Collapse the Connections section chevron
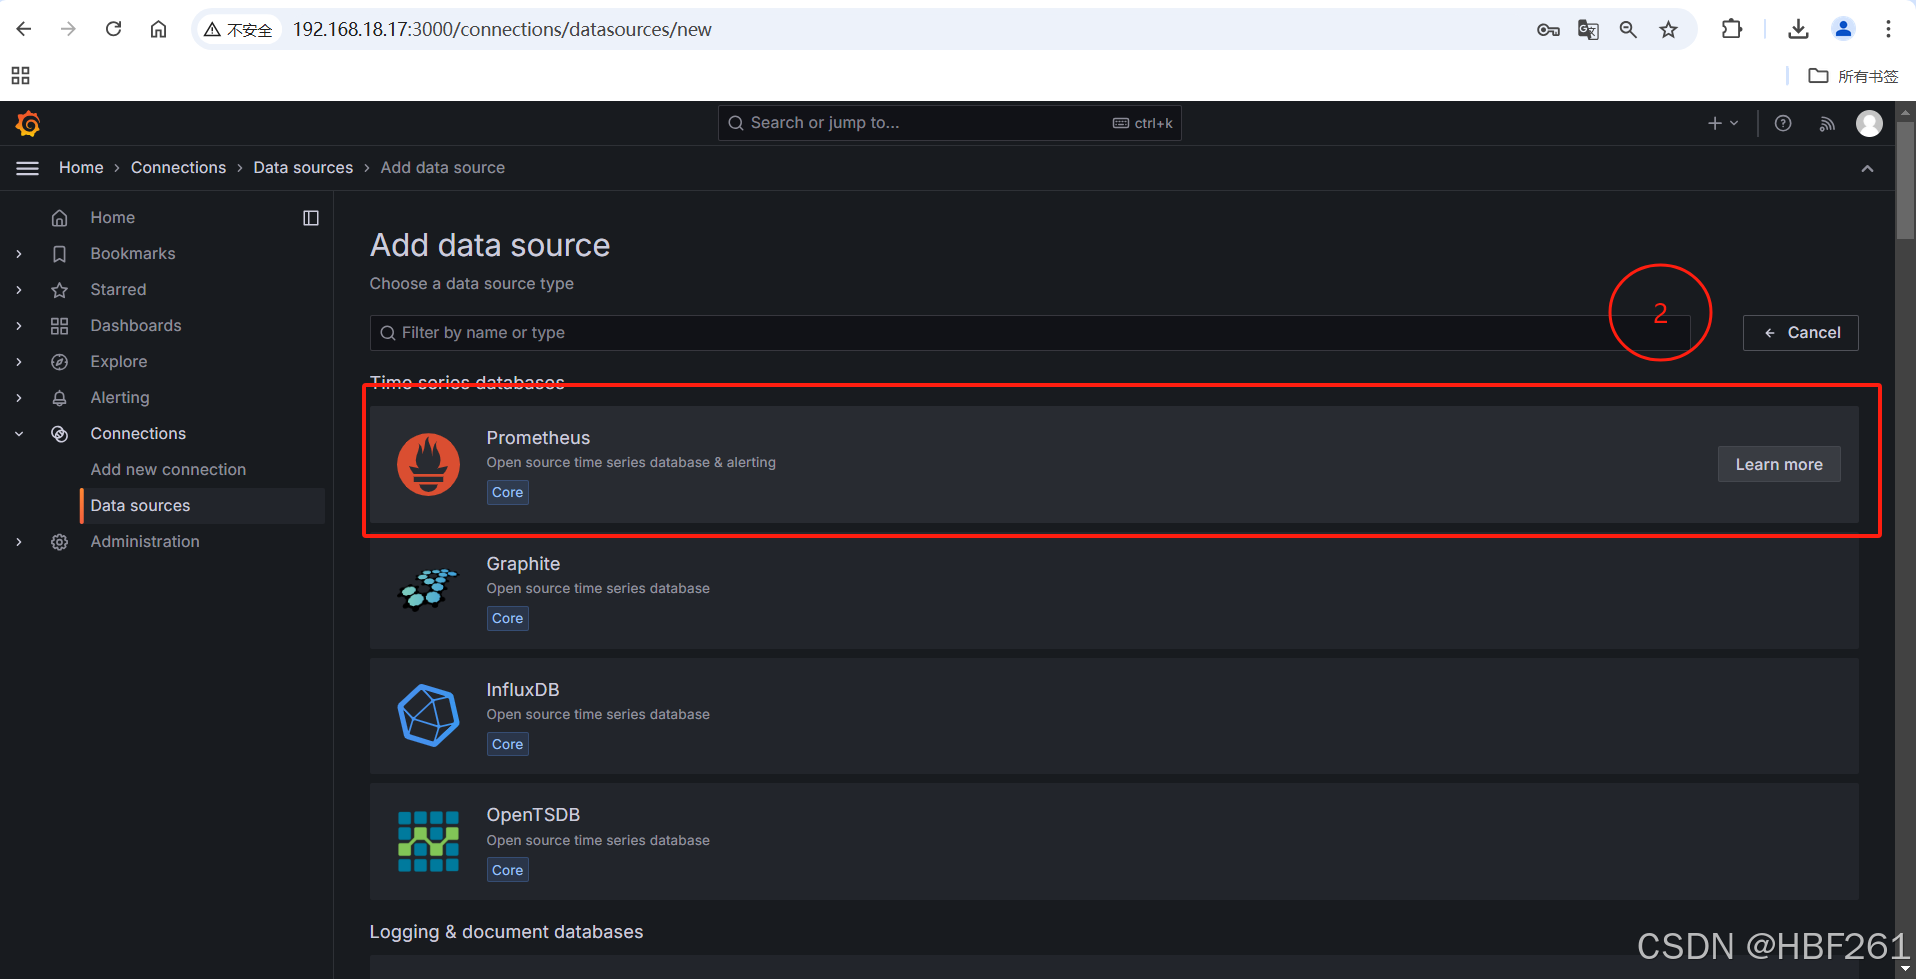The width and height of the screenshot is (1916, 979). [x=19, y=434]
